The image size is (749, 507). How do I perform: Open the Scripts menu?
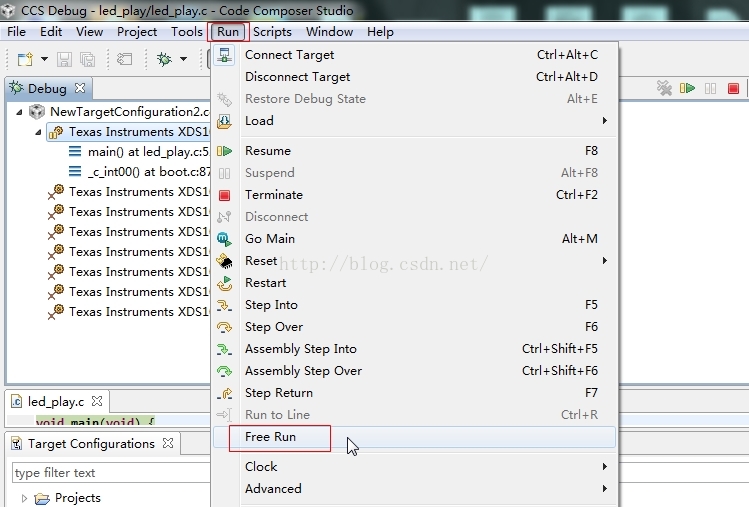pyautogui.click(x=272, y=32)
